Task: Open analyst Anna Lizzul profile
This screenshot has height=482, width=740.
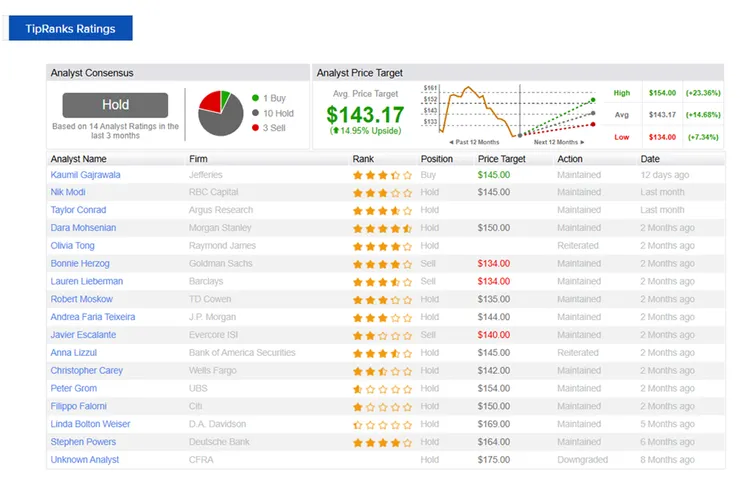Action: point(74,353)
